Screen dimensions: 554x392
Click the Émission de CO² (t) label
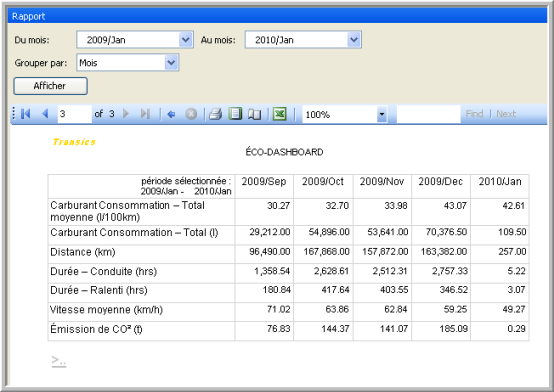click(96, 329)
